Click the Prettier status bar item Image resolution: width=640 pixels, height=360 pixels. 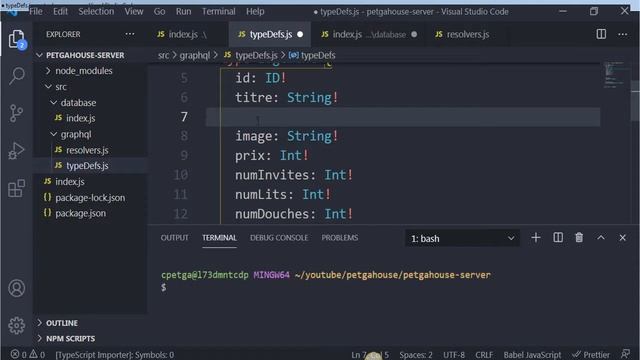591,354
